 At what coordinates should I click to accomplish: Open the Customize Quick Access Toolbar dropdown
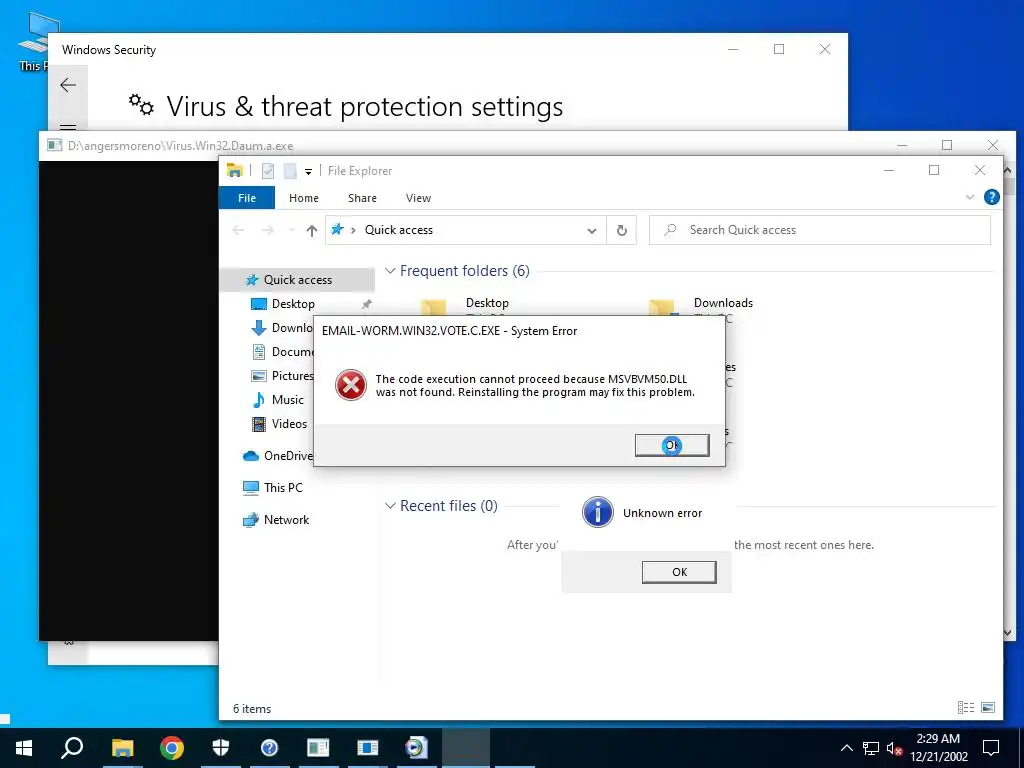pyautogui.click(x=308, y=172)
